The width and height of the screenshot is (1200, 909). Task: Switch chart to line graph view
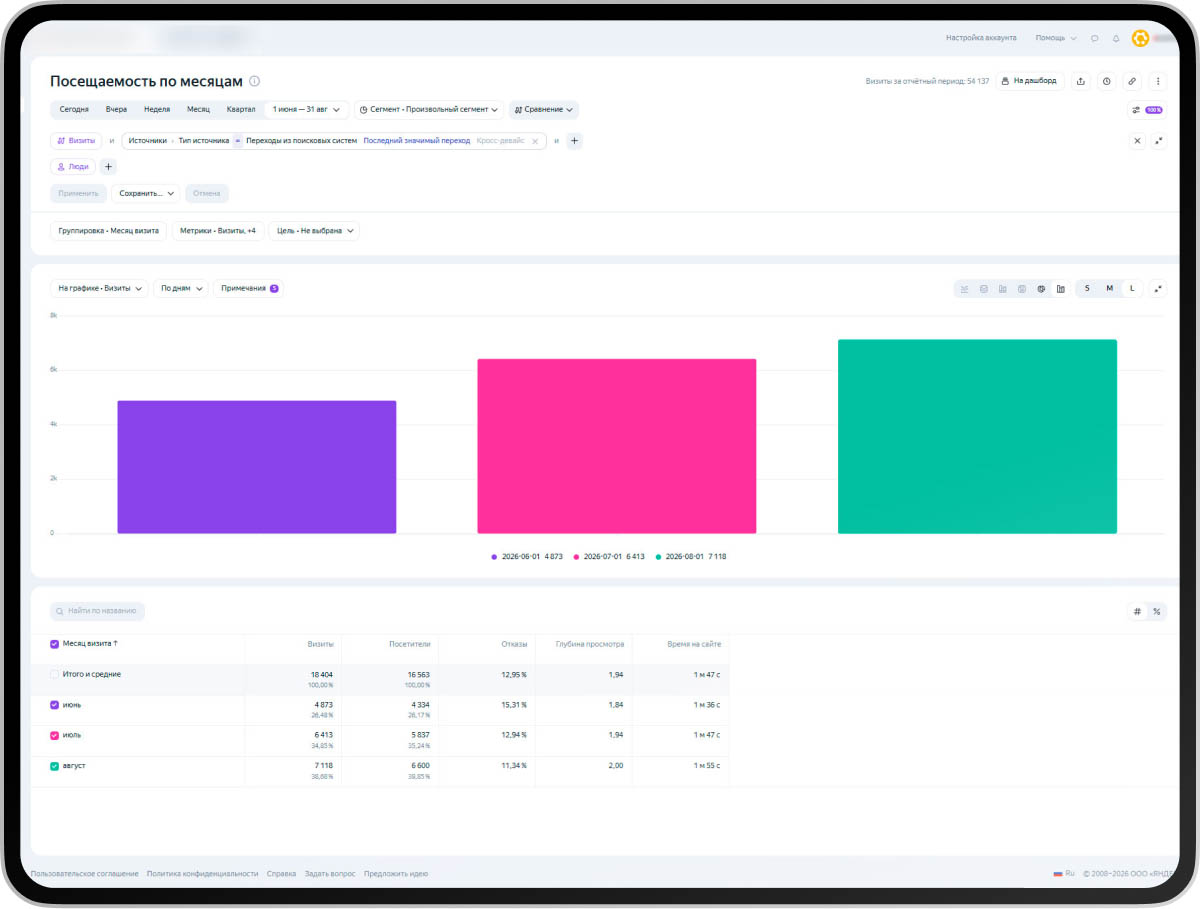click(965, 289)
